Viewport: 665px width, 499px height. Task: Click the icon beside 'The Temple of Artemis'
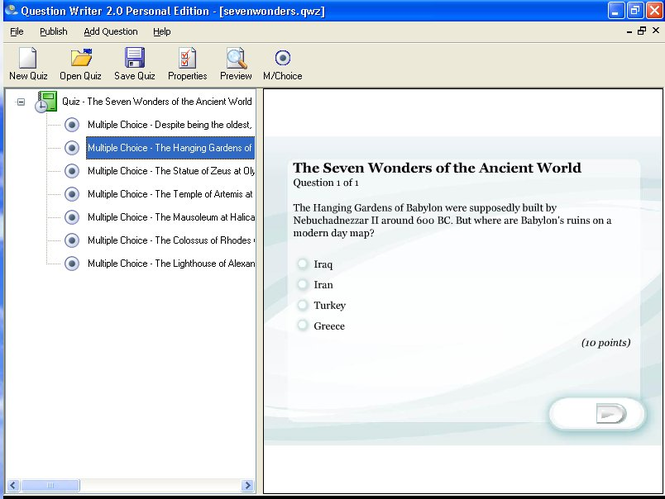coord(72,194)
